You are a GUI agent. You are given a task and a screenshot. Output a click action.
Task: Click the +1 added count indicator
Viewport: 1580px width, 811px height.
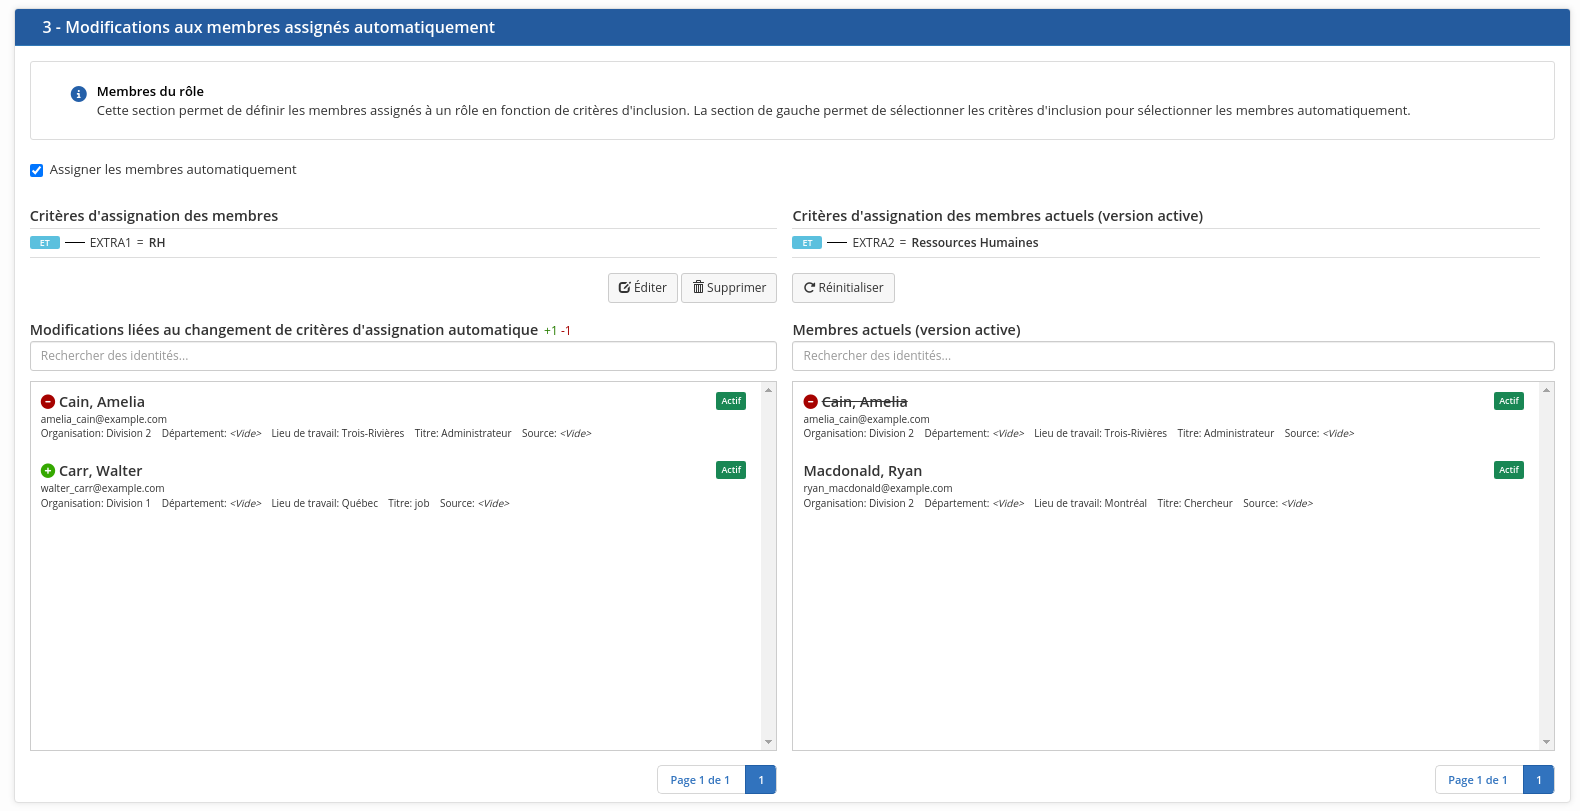pyautogui.click(x=550, y=331)
